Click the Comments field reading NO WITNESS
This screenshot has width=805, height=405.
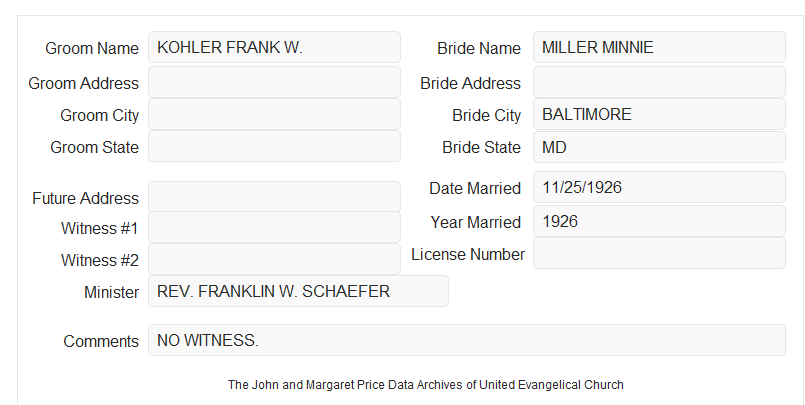[467, 340]
